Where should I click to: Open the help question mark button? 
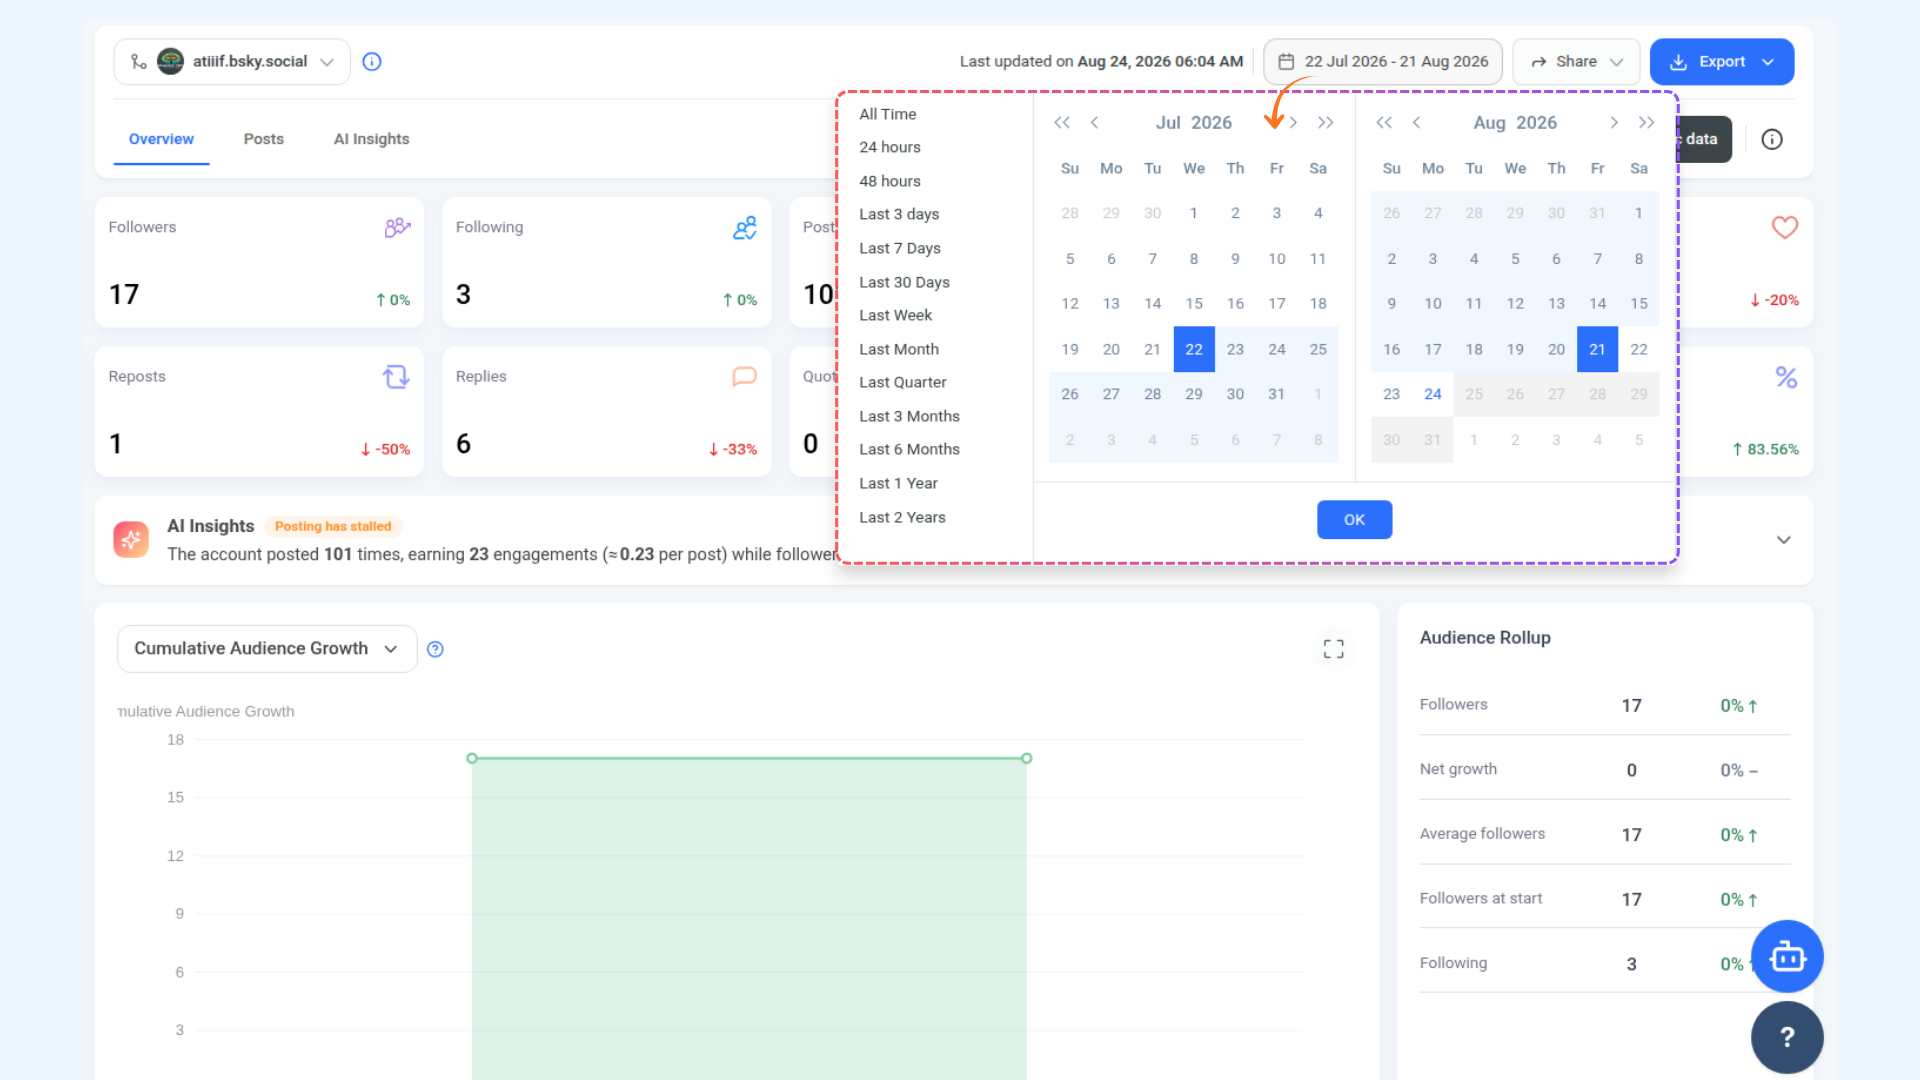[1787, 1038]
